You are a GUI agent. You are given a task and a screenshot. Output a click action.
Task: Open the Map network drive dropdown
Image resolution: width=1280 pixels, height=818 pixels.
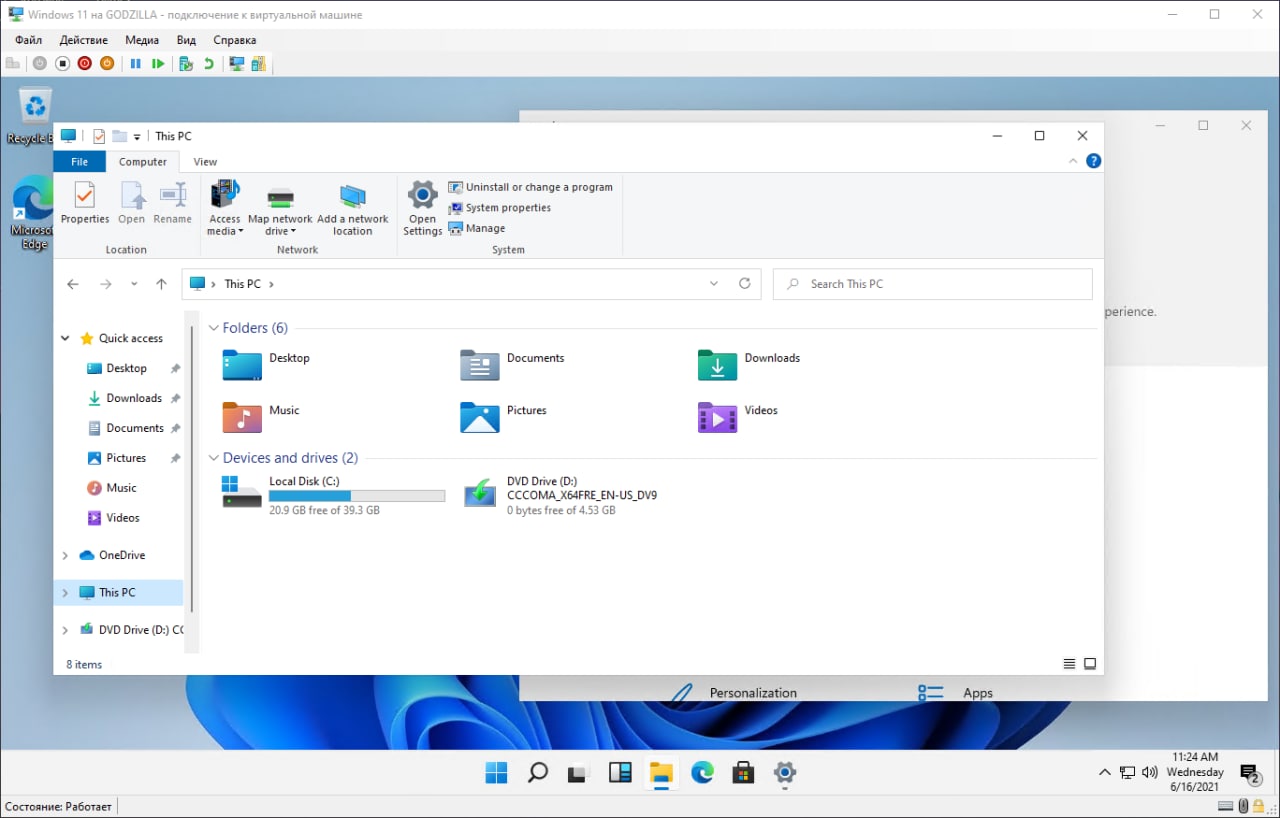click(x=280, y=208)
